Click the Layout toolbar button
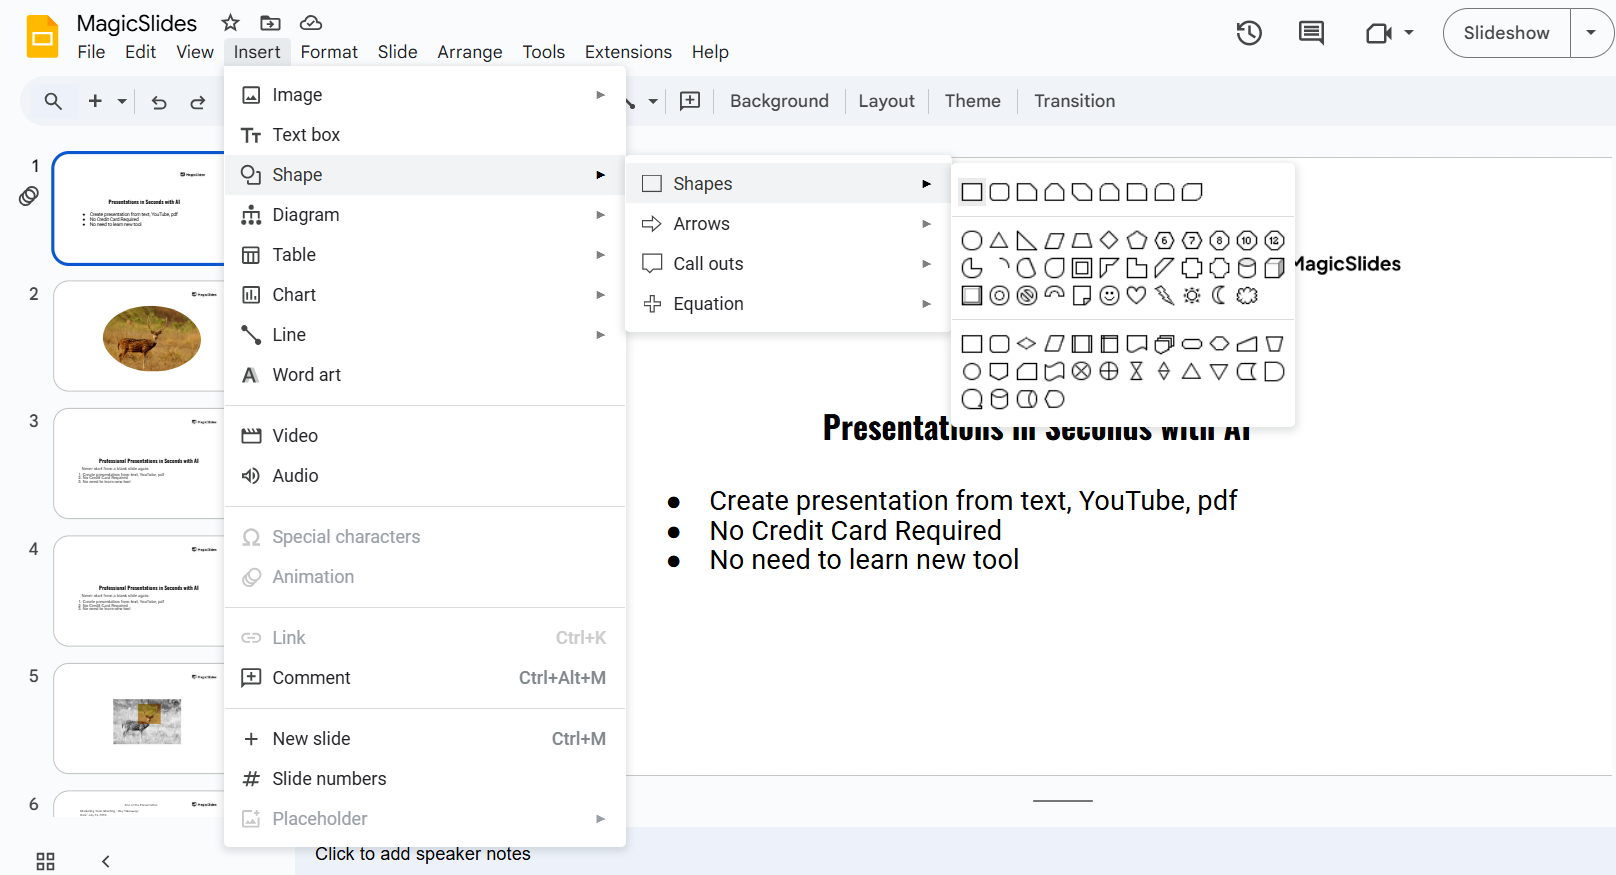This screenshot has height=875, width=1616. coord(886,101)
